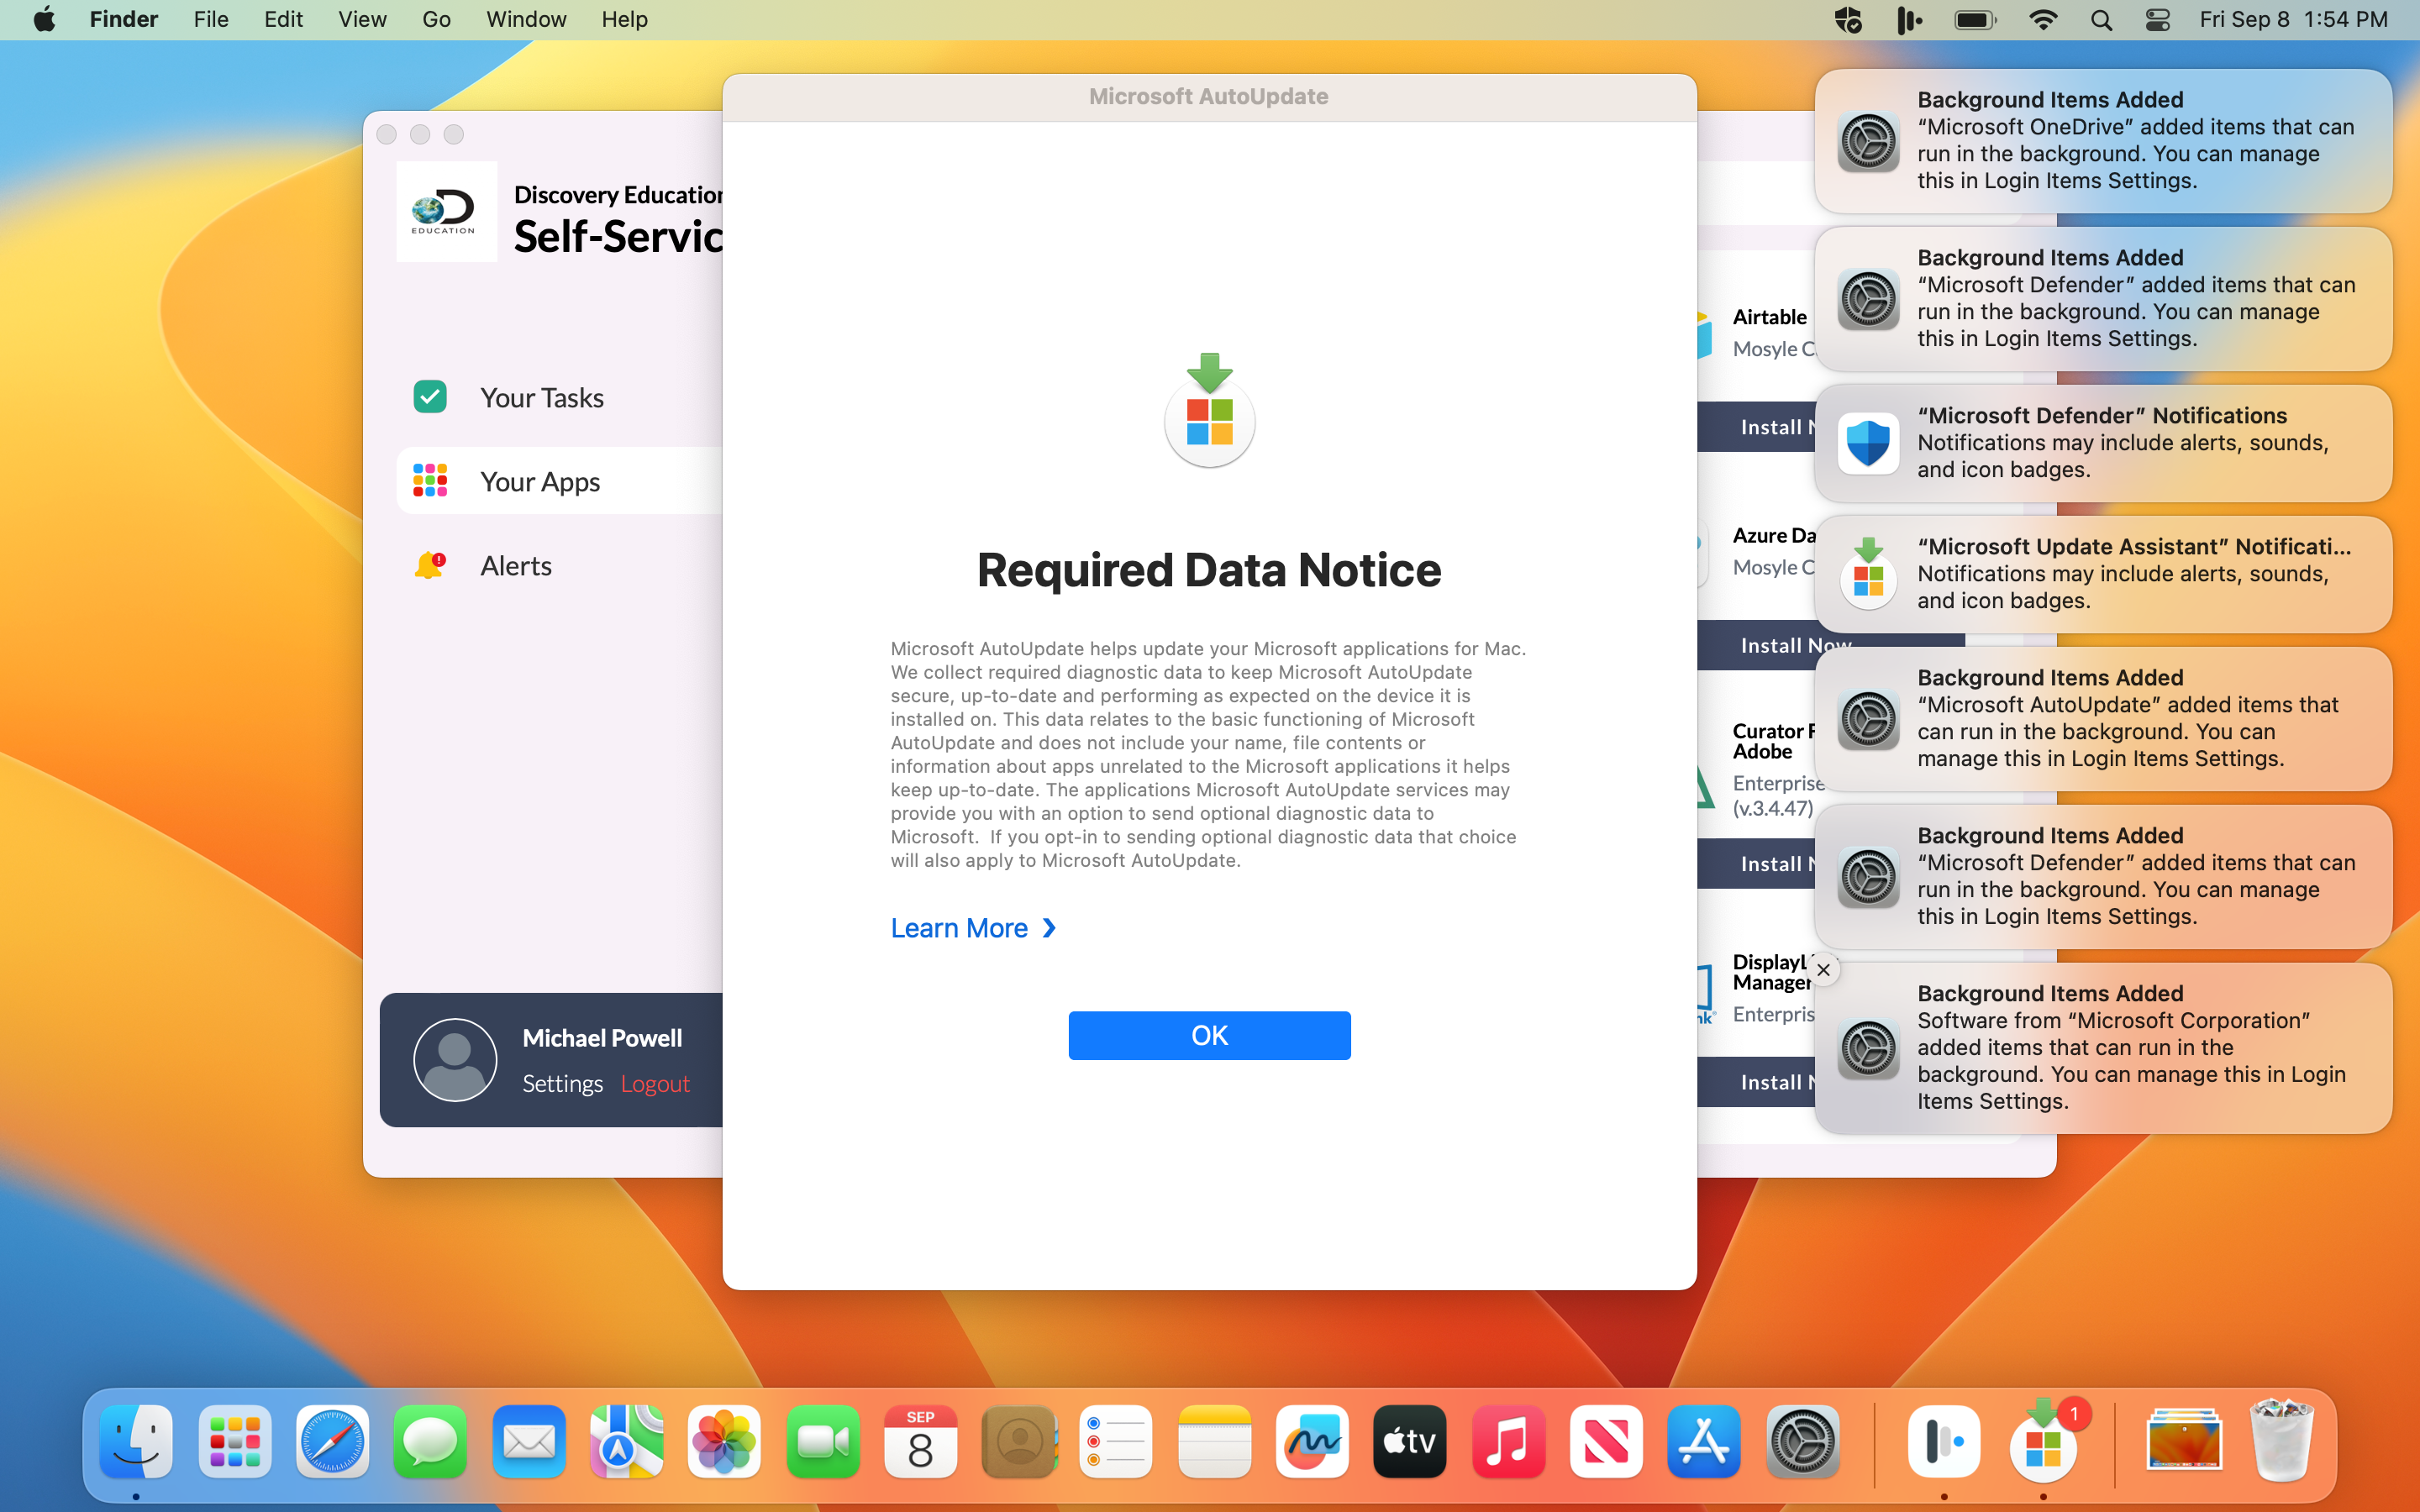The width and height of the screenshot is (2420, 1512).
Task: Click the Your Tasks checkmark icon
Action: coord(430,397)
